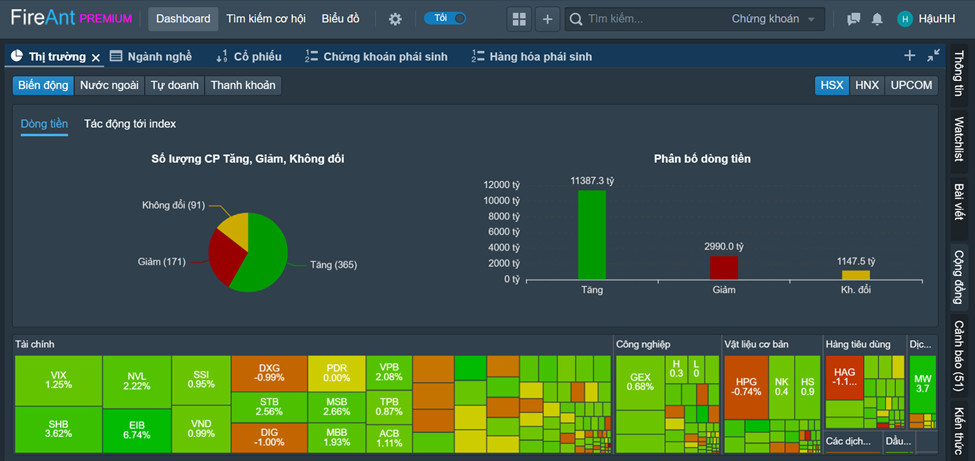Click the Nước ngoài button
This screenshot has width=975, height=461.
pos(109,86)
